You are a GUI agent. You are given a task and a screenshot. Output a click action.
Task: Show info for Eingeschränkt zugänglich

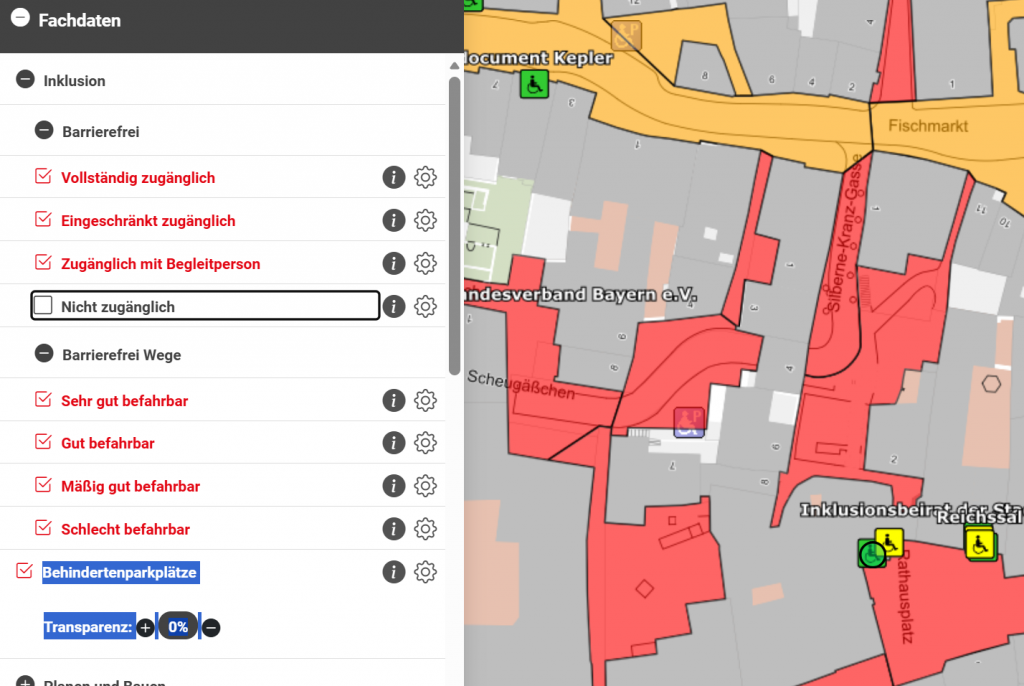[x=394, y=220]
